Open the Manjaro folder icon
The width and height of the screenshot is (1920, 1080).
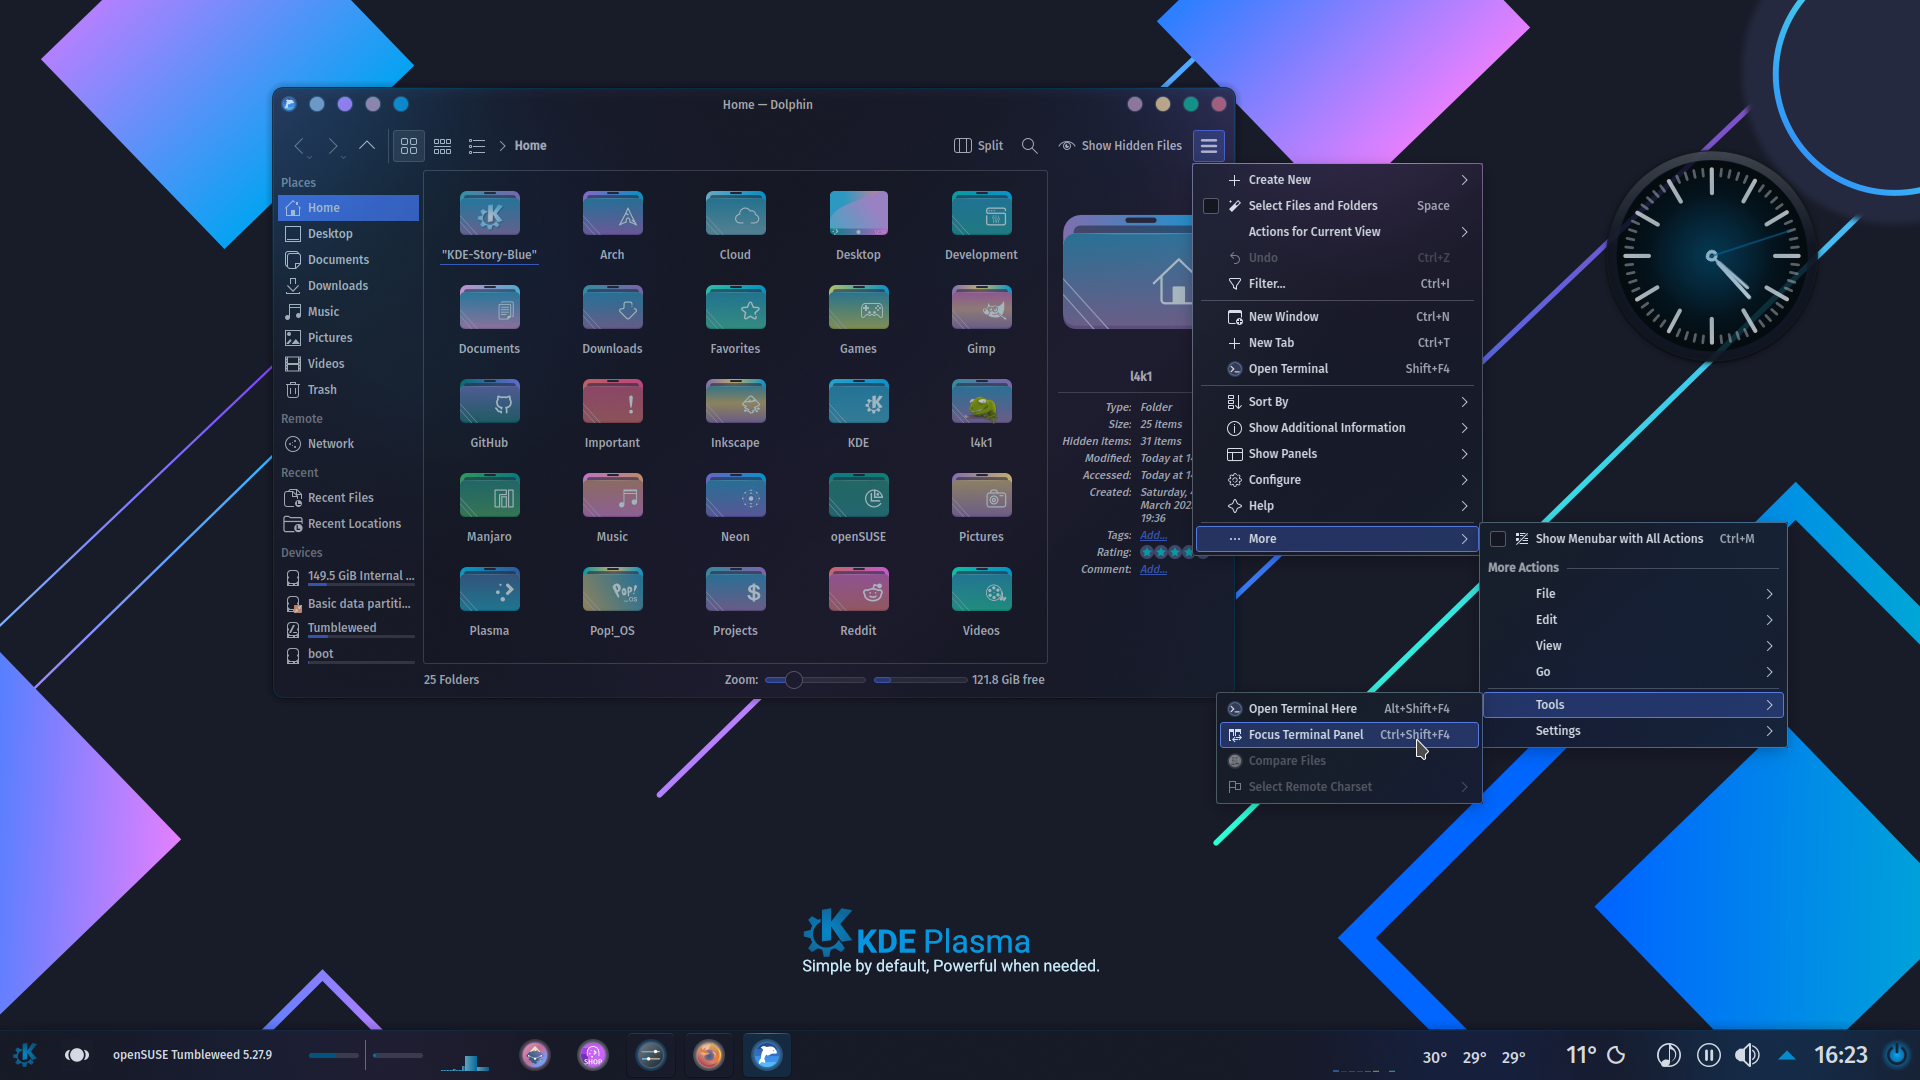[x=489, y=496]
